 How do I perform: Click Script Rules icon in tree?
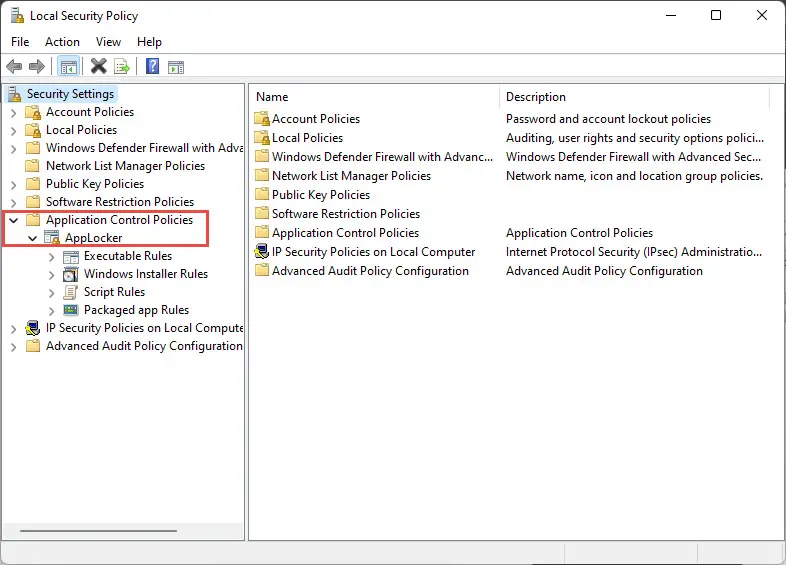[x=71, y=292]
